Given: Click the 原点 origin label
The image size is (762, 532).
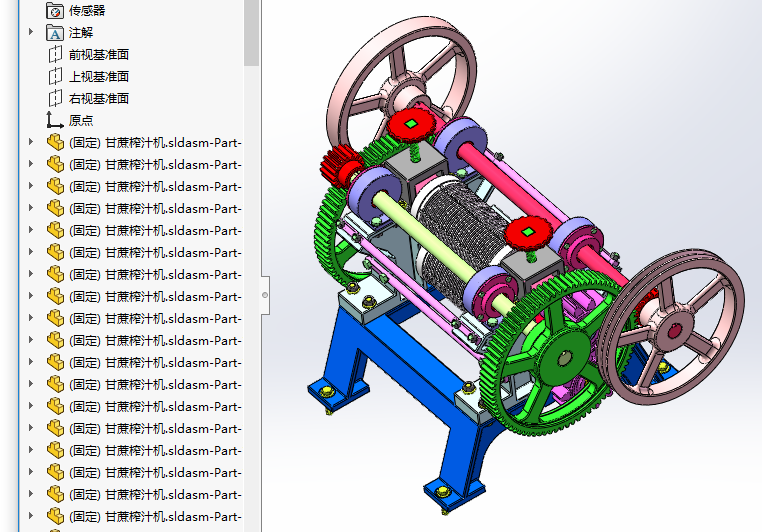Looking at the screenshot, I should 81,120.
